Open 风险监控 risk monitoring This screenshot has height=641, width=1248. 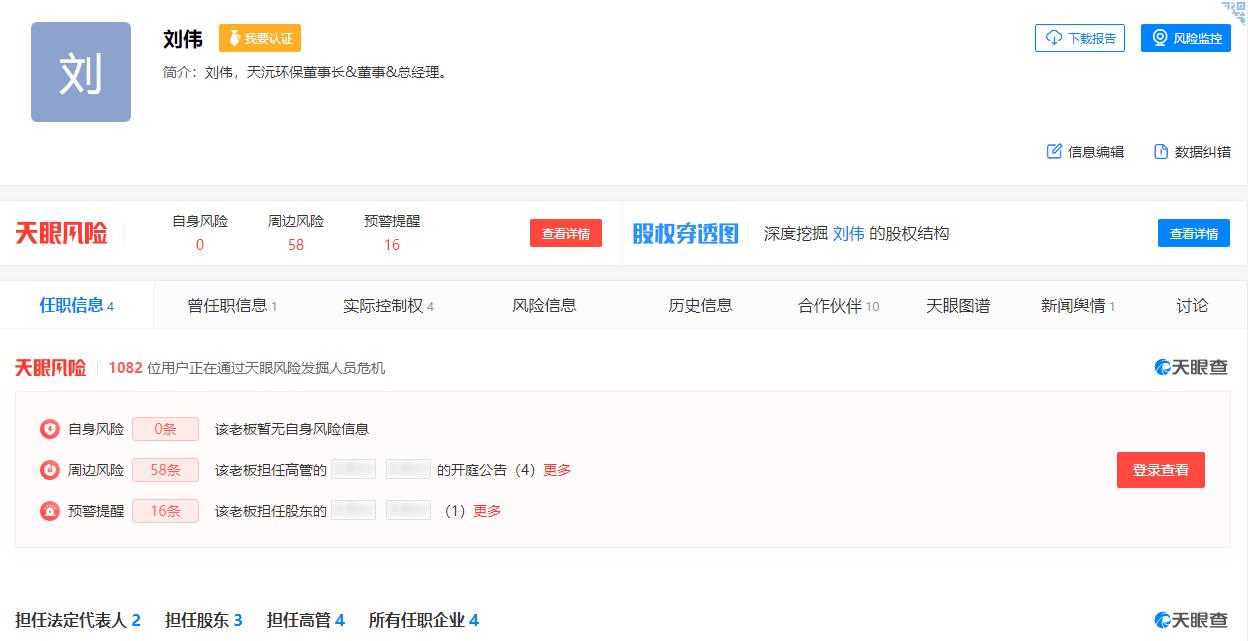coord(1186,38)
